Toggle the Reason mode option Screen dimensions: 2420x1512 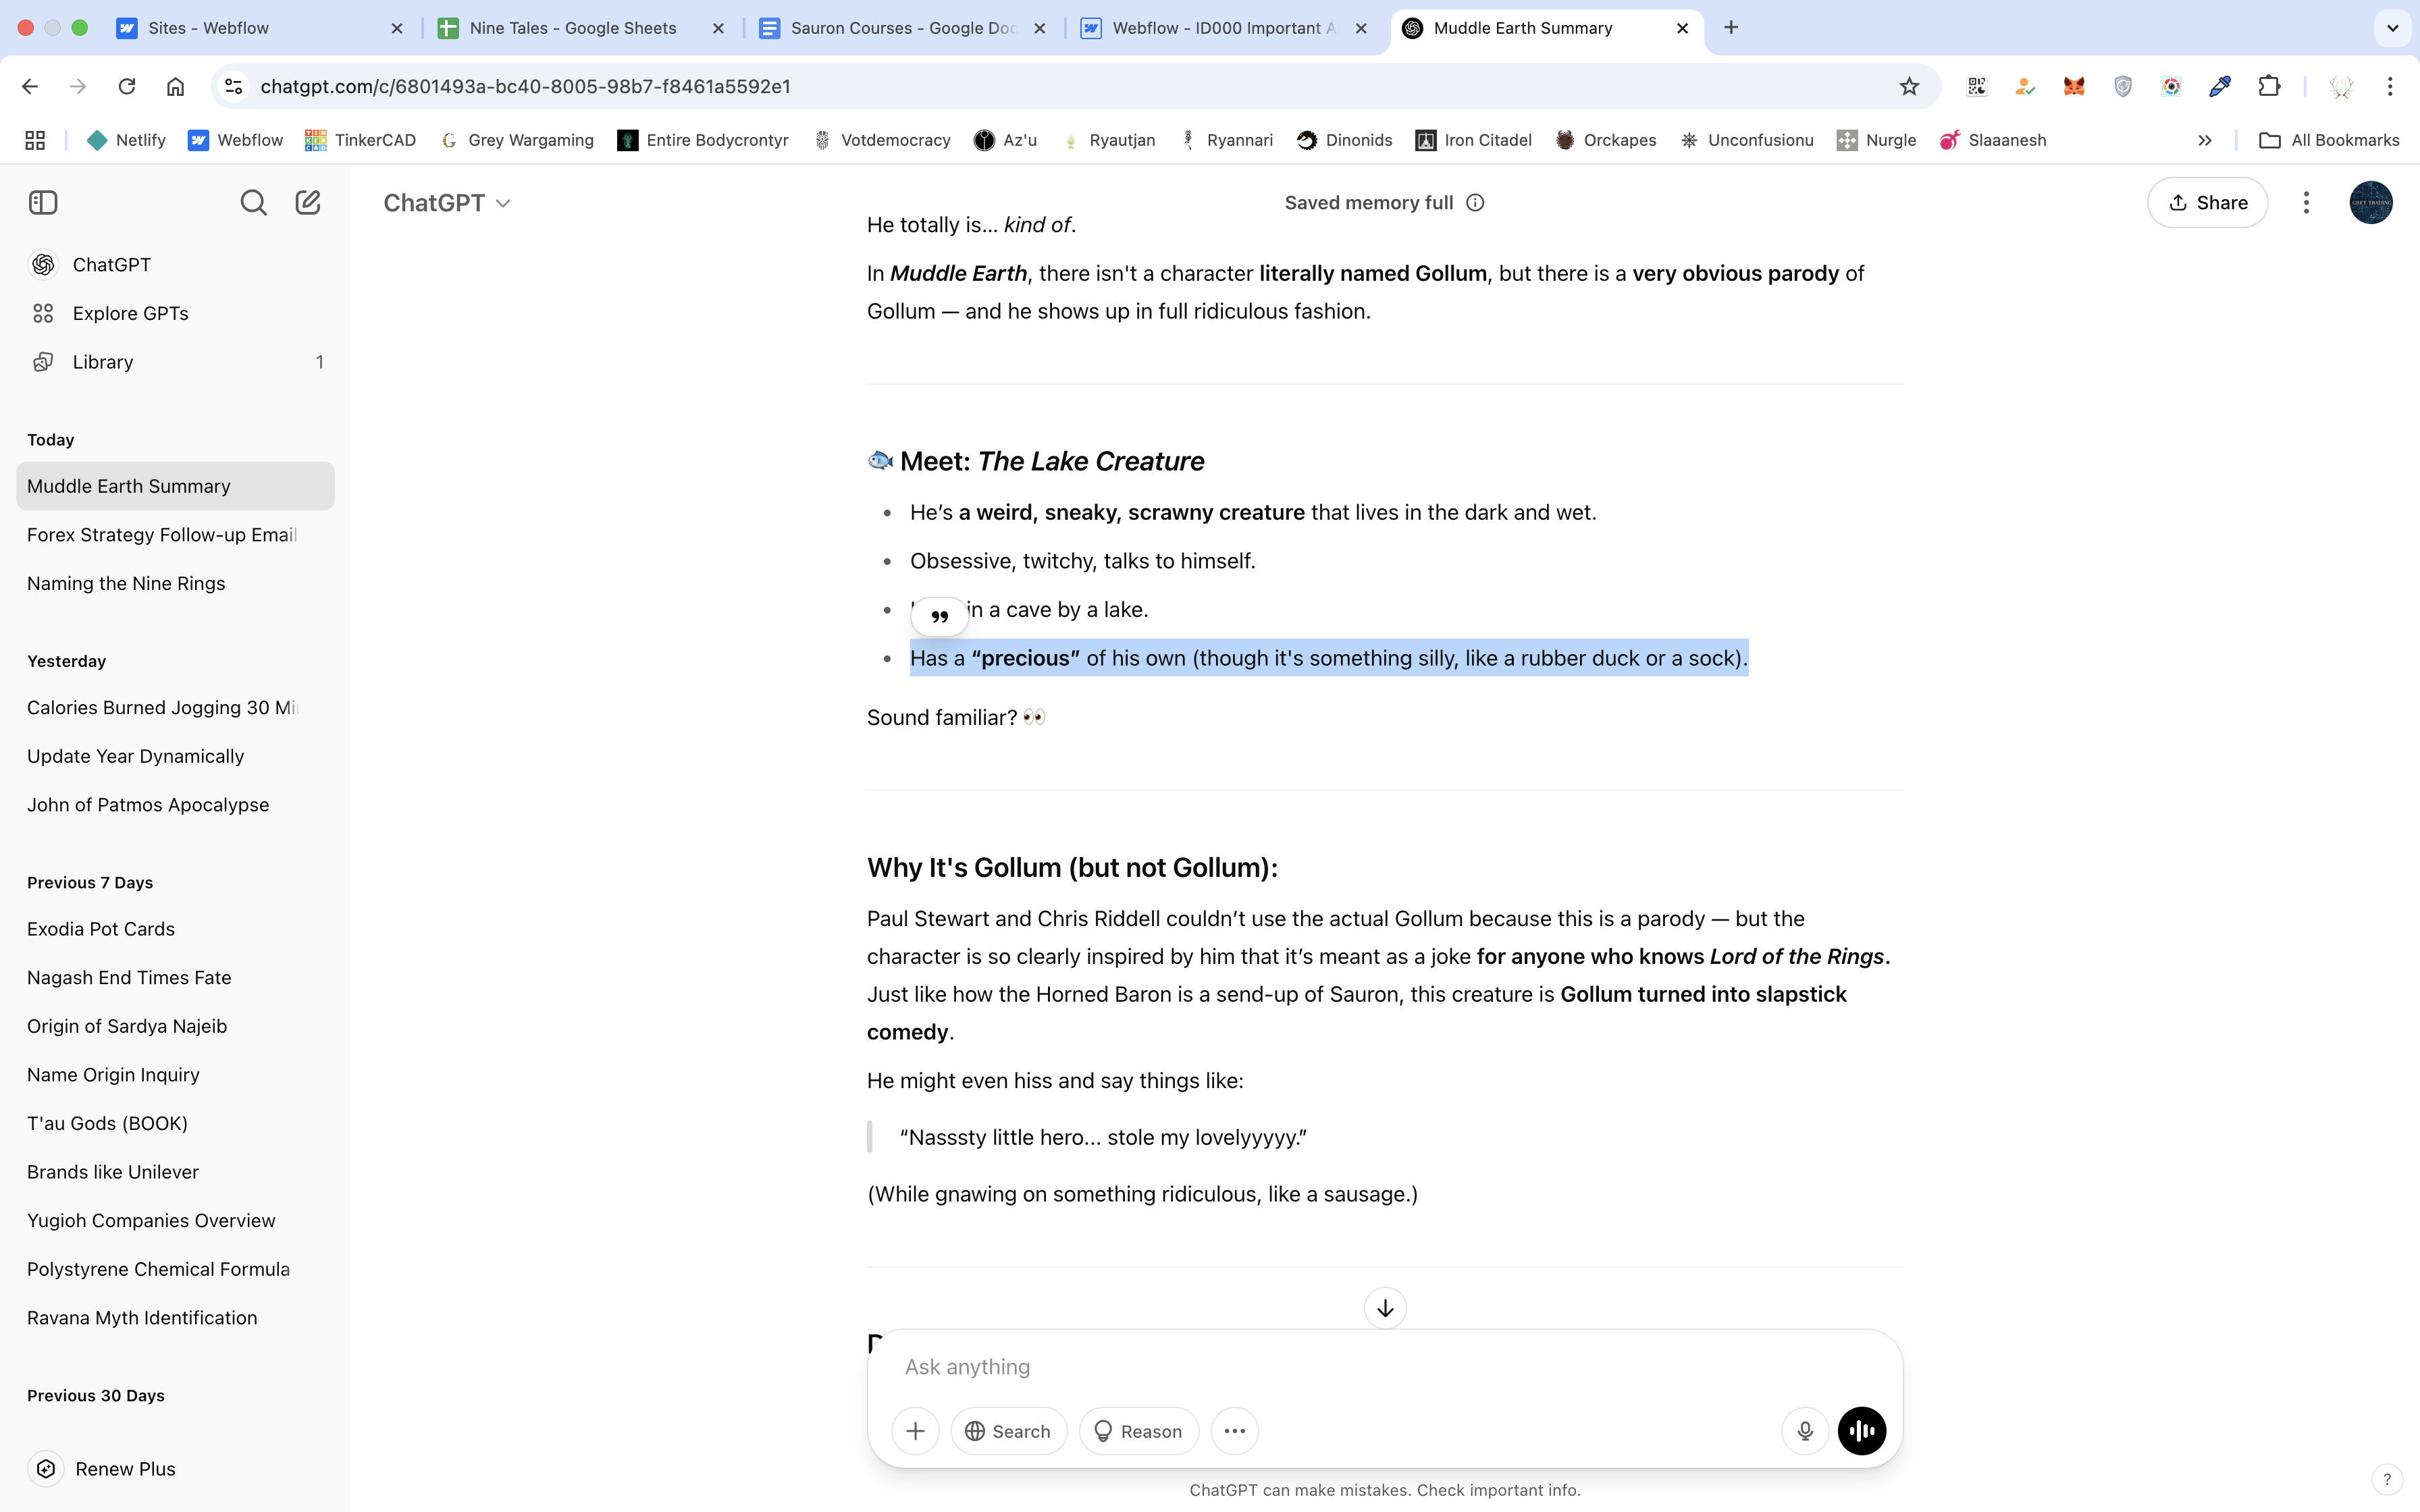click(x=1138, y=1431)
